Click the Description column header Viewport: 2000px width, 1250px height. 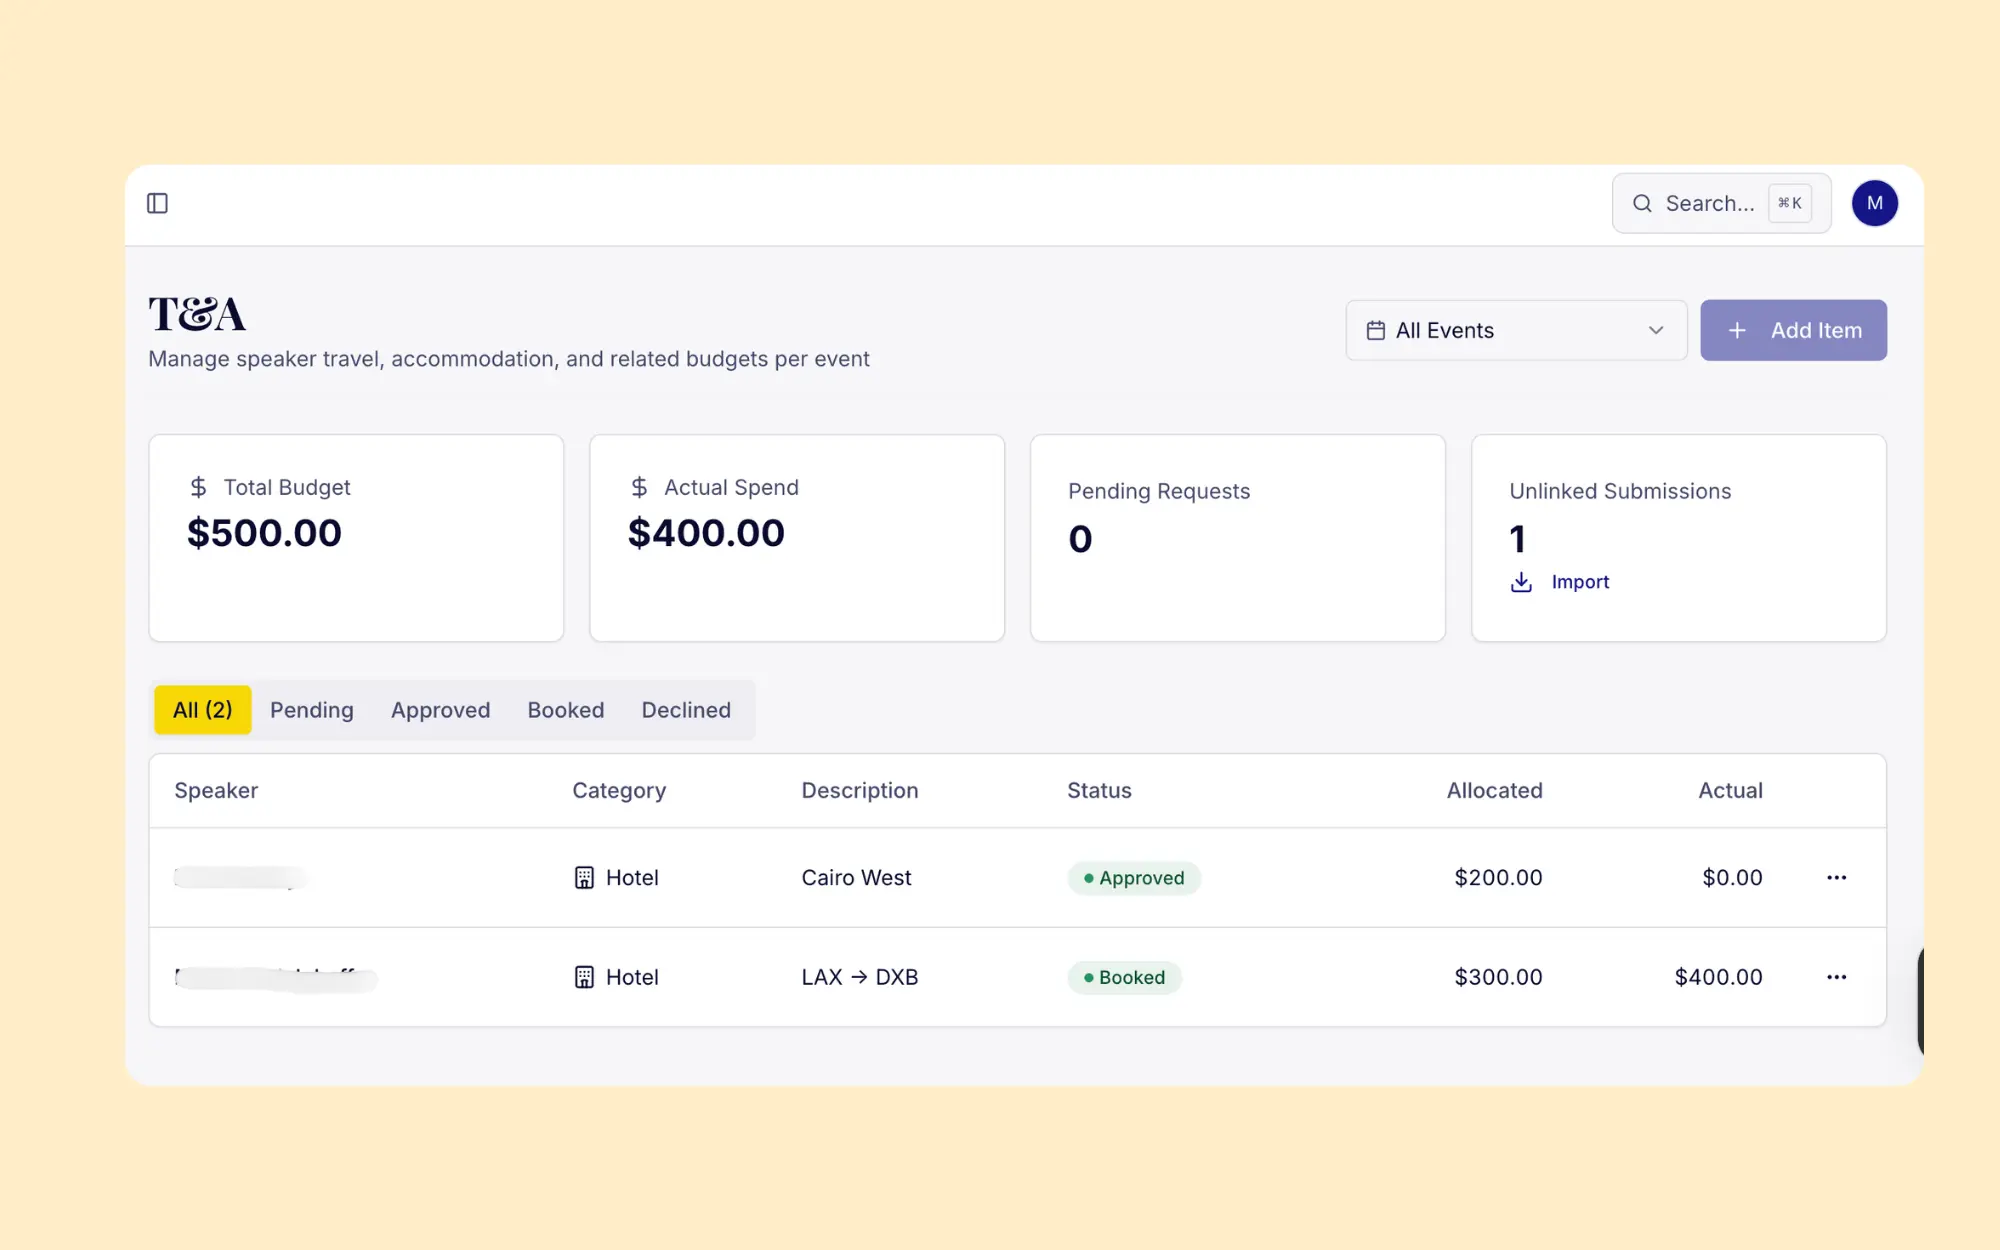[x=859, y=791]
